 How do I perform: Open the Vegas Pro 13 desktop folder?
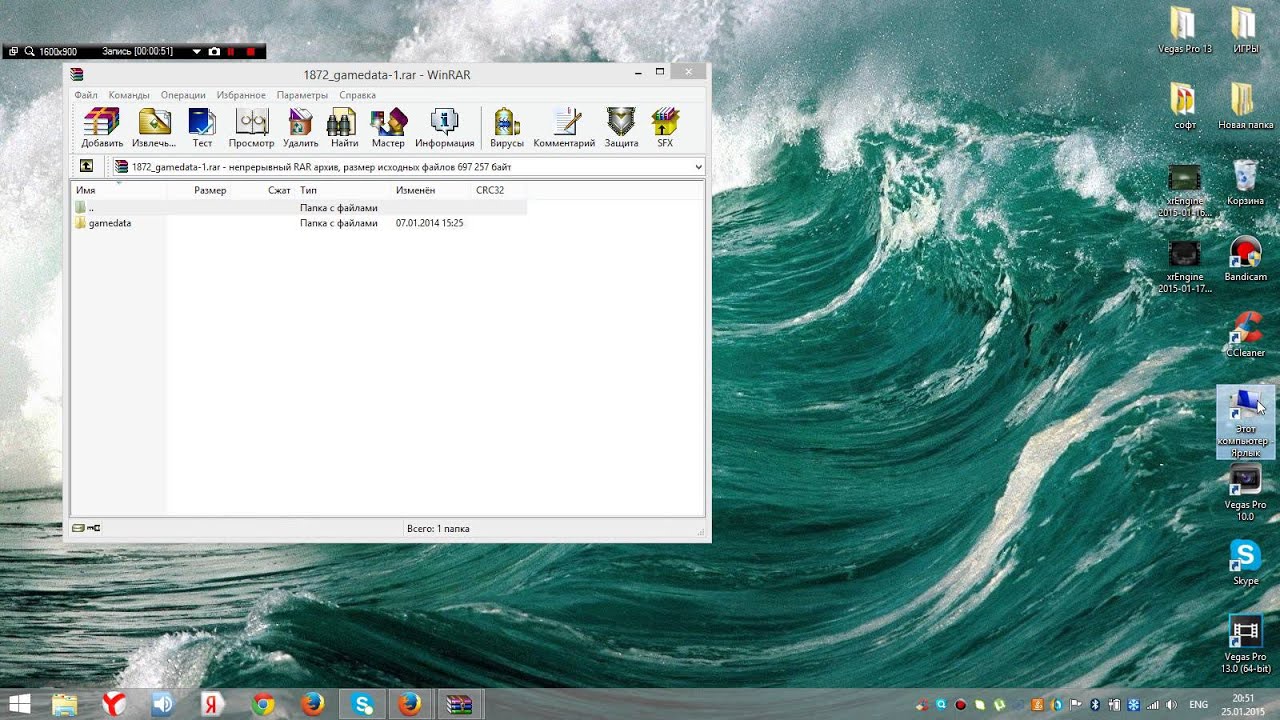pyautogui.click(x=1184, y=30)
